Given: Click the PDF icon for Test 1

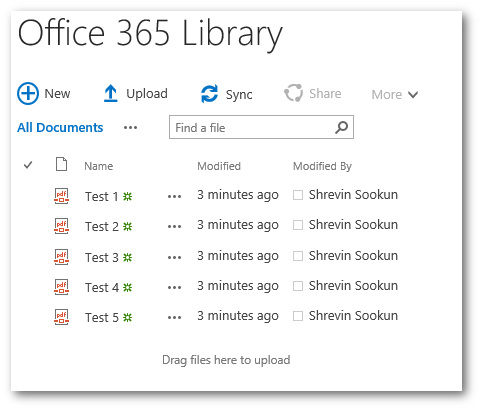Looking at the screenshot, I should [x=61, y=196].
